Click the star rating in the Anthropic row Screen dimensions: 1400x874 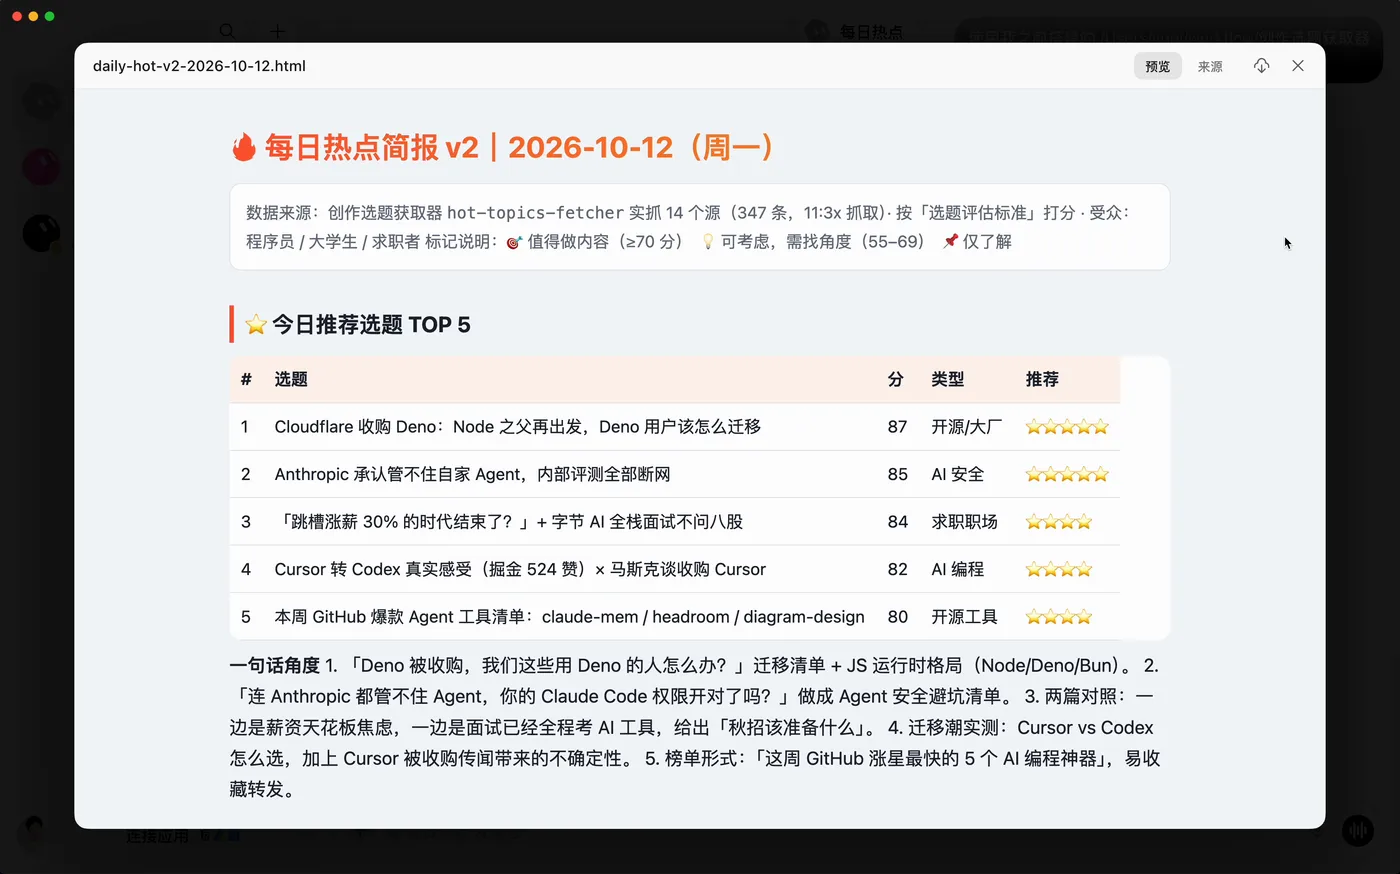[x=1067, y=474]
